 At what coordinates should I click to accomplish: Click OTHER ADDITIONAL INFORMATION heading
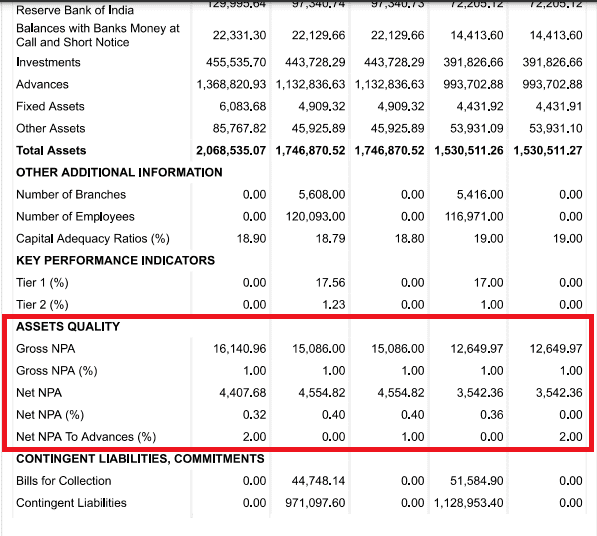point(119,172)
